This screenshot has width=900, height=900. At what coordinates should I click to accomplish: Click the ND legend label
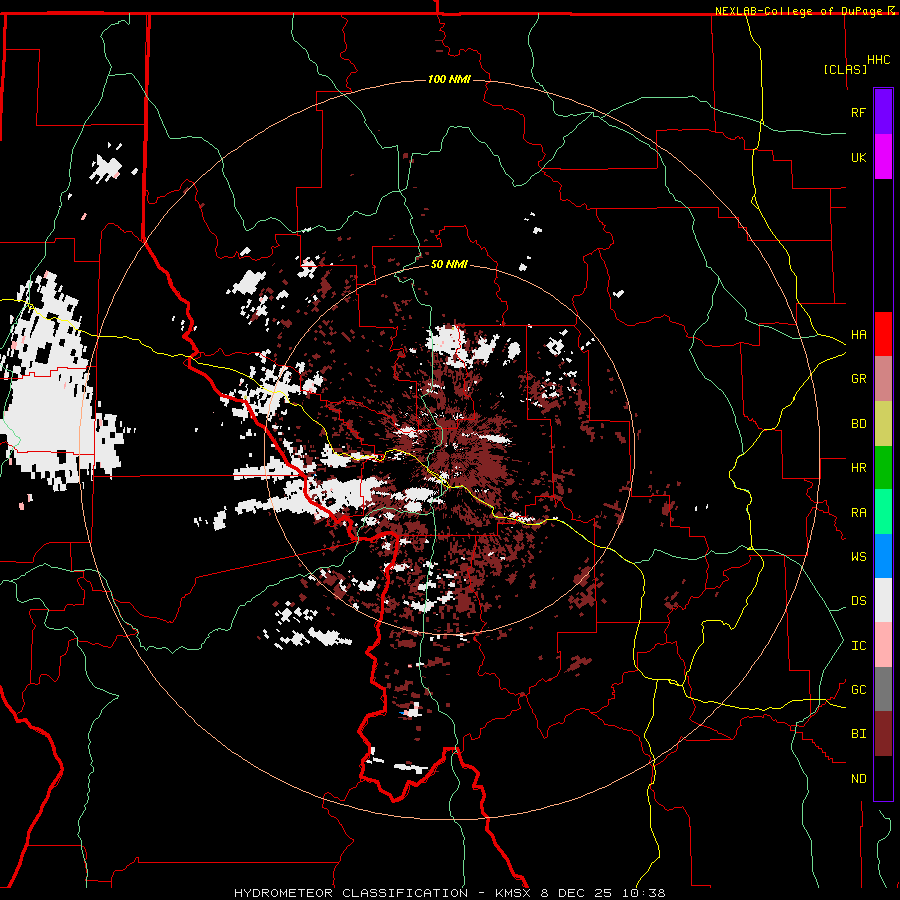pos(858,779)
